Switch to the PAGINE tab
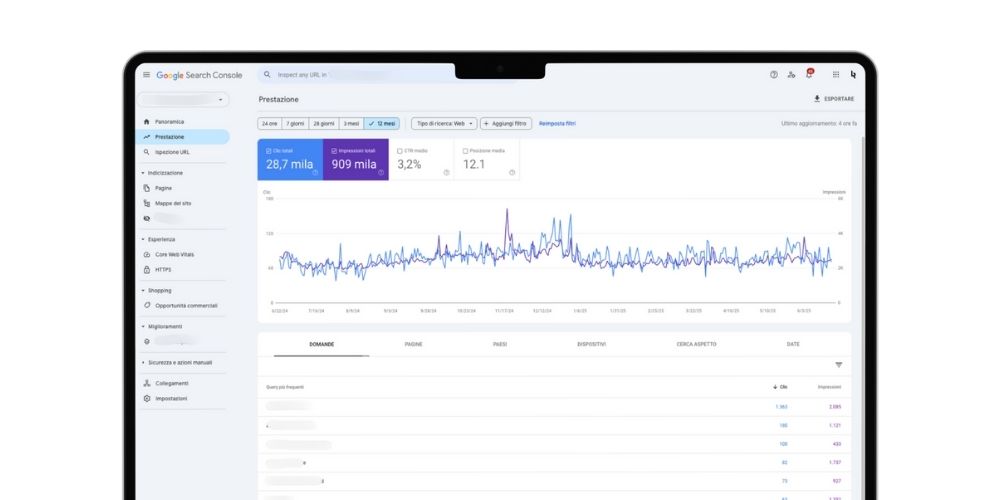 coord(413,344)
